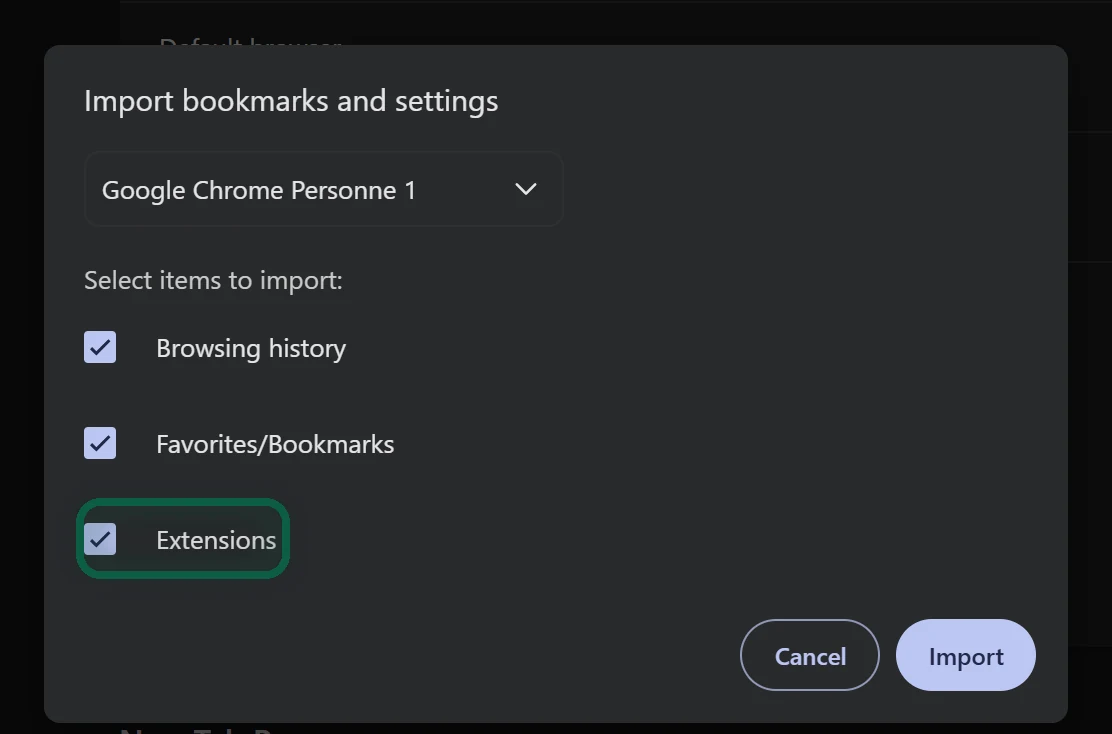Toggle the Extensions checkbox
This screenshot has width=1112, height=734.
[100, 539]
